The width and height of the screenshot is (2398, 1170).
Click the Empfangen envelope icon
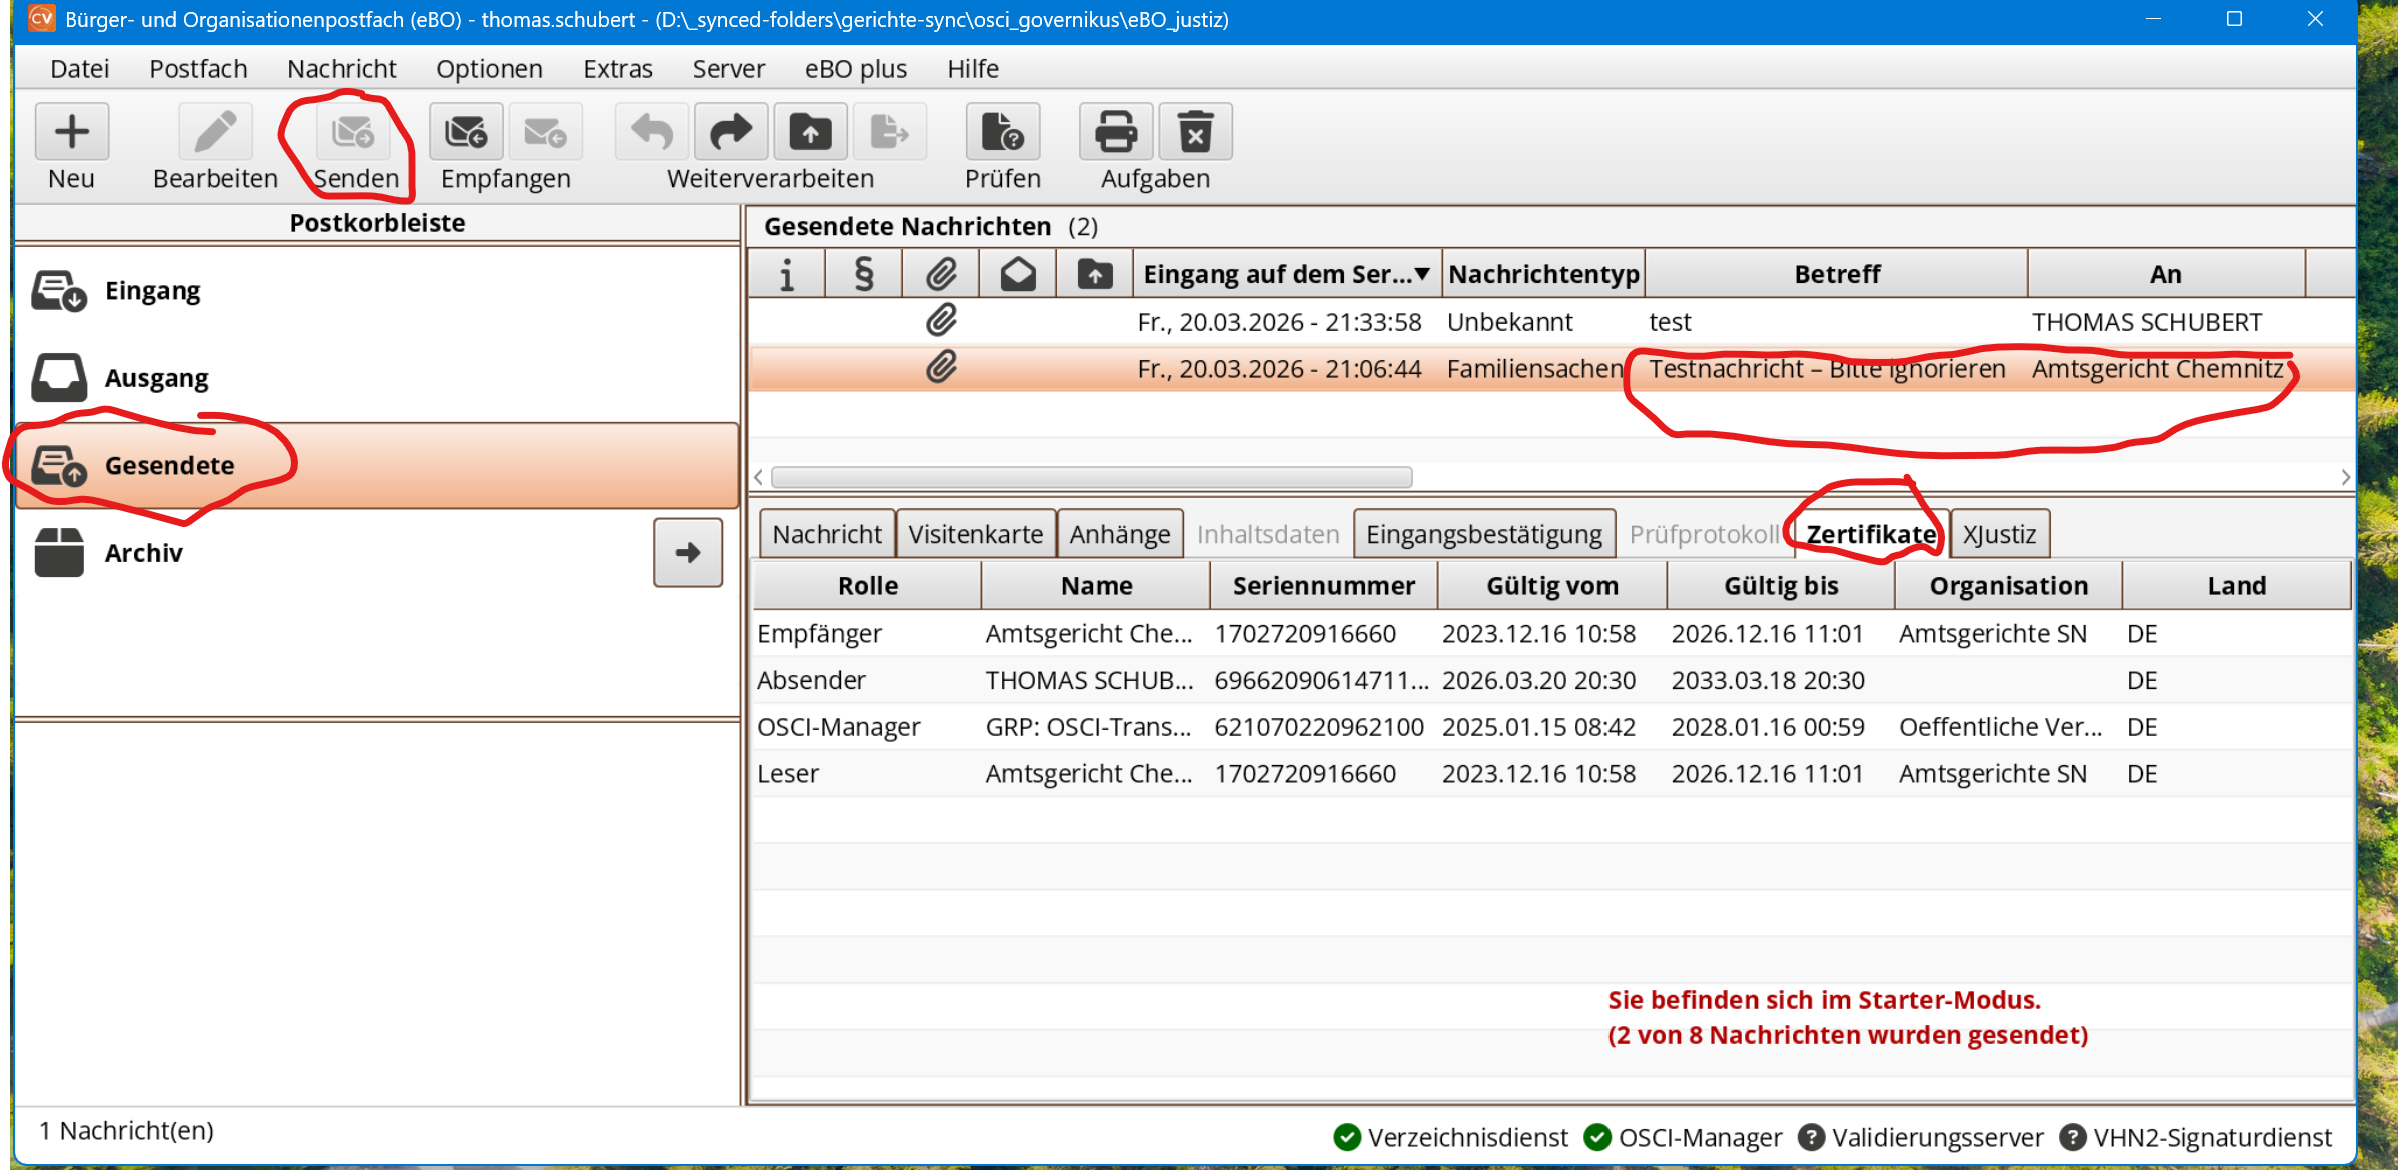tap(466, 131)
